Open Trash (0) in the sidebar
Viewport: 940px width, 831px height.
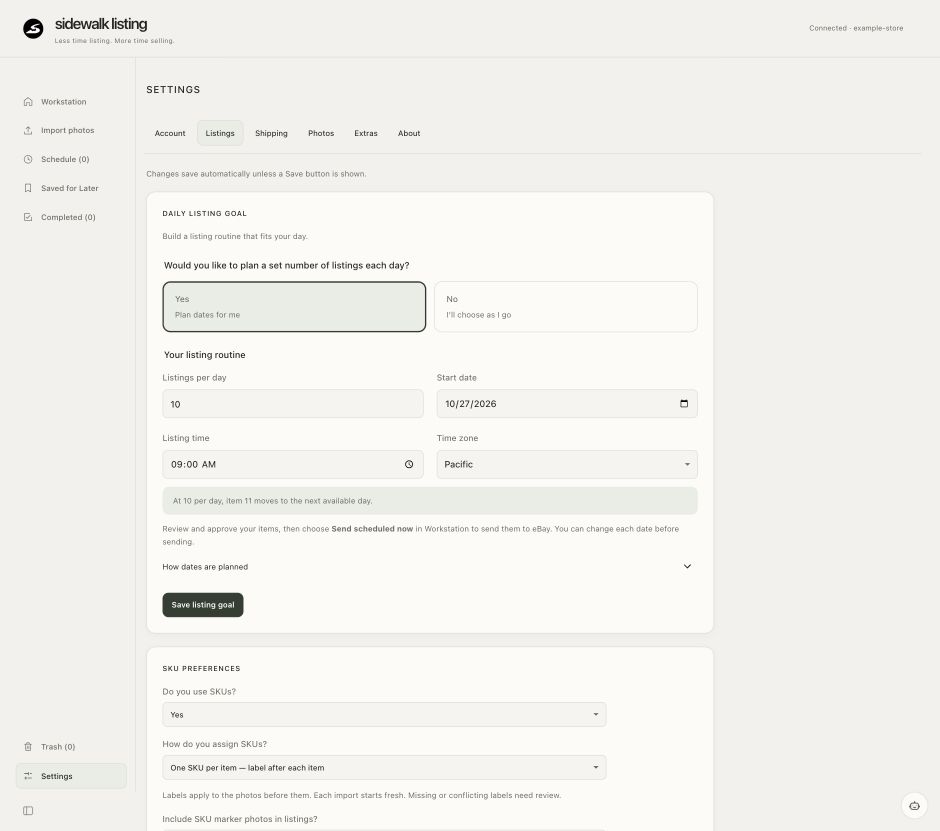point(71,746)
